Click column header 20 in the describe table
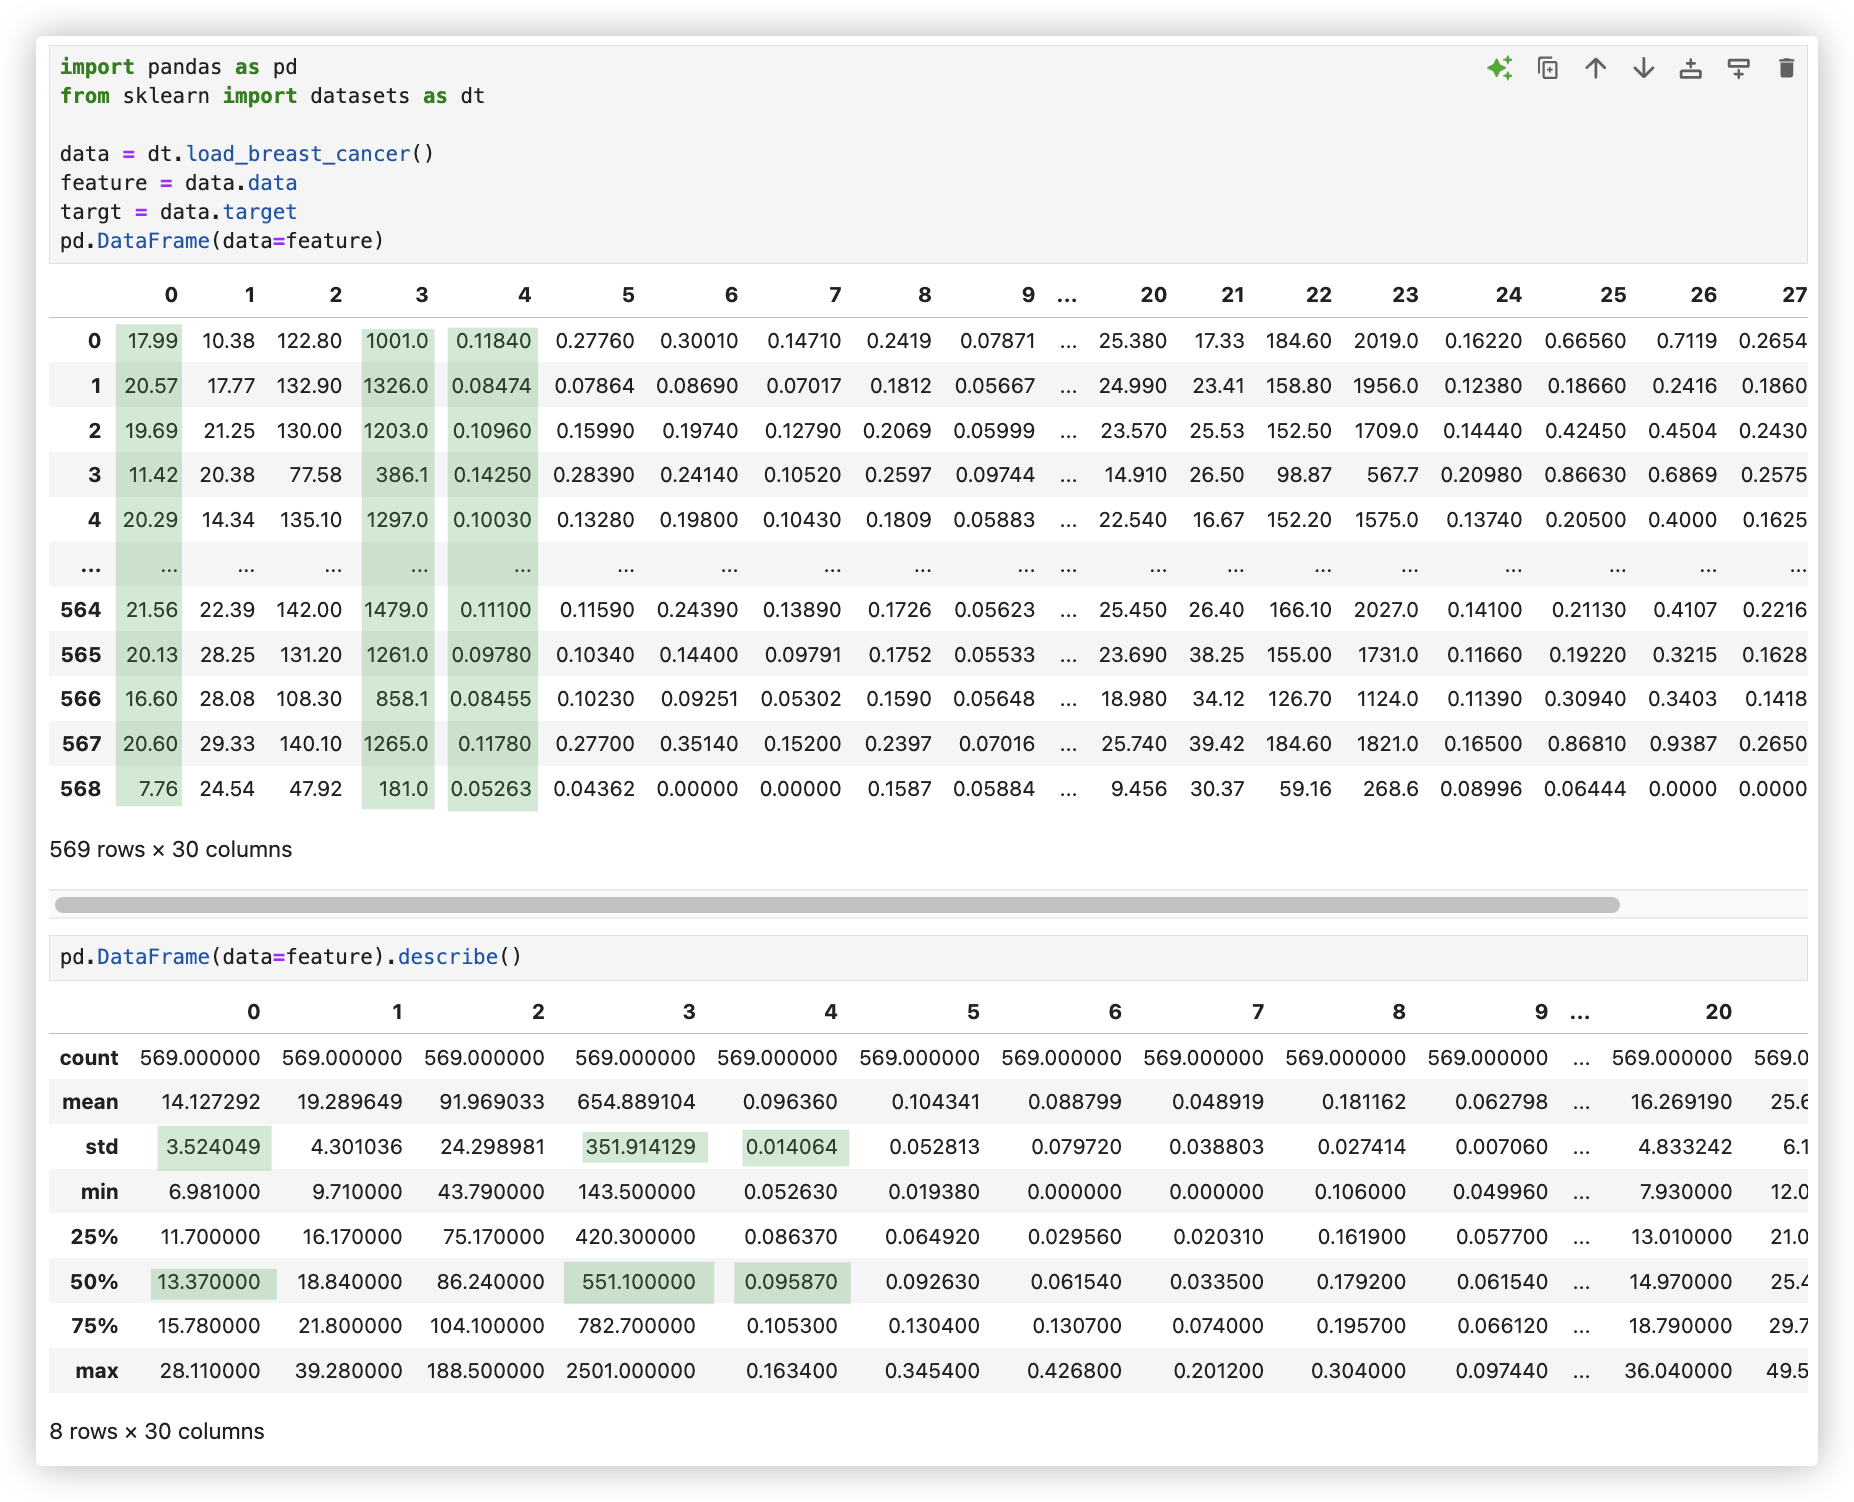Screen dimensions: 1854x1502 [x=1718, y=1012]
